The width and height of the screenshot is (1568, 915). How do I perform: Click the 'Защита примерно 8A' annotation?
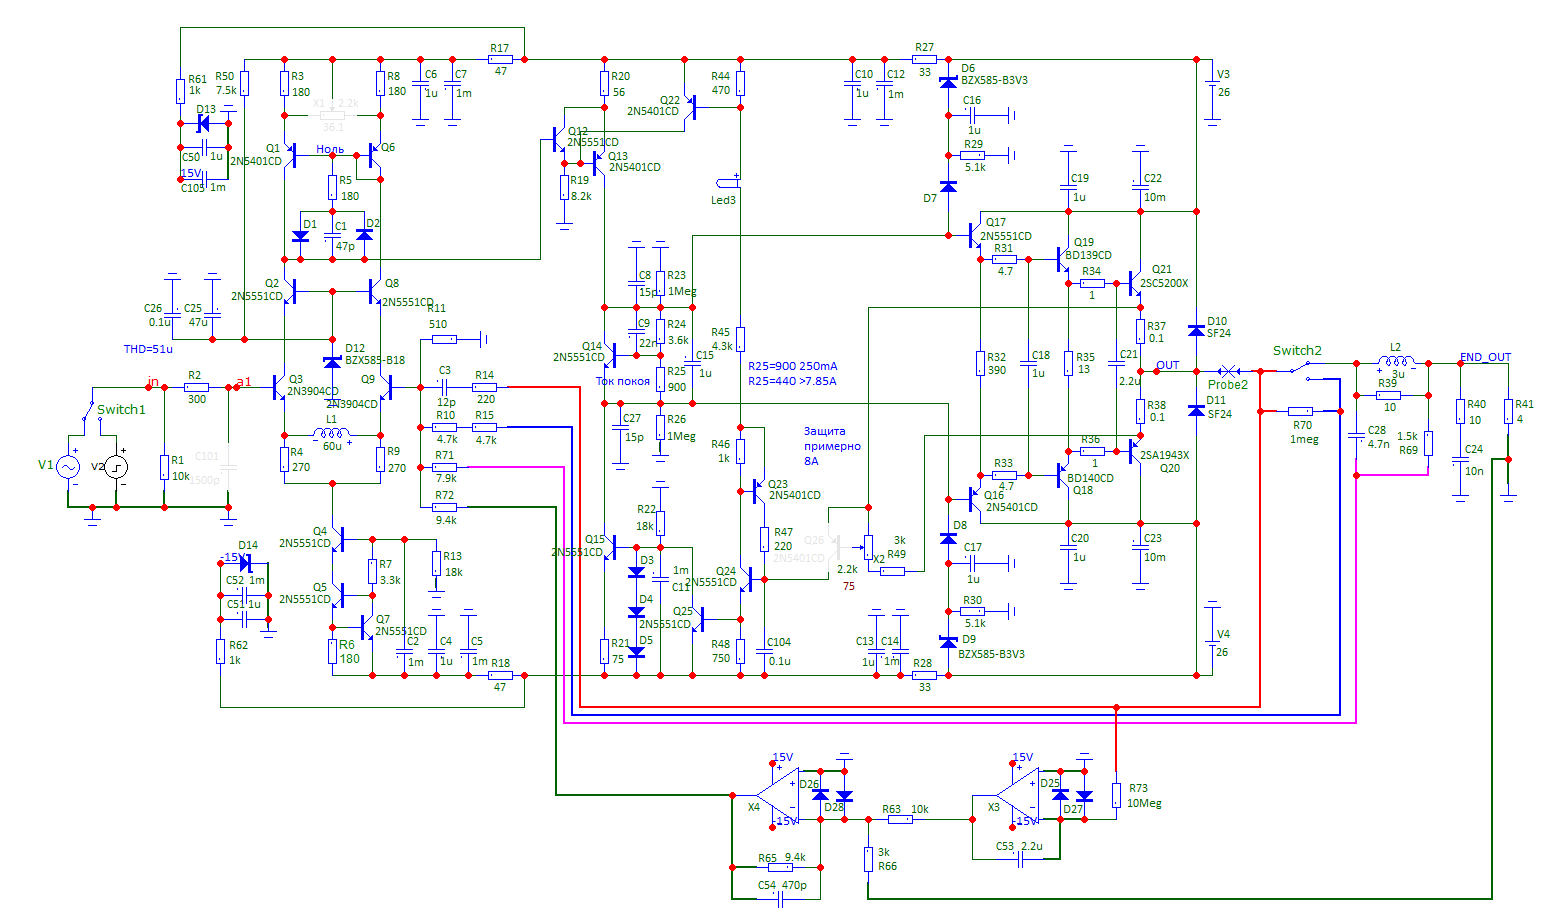tap(832, 446)
